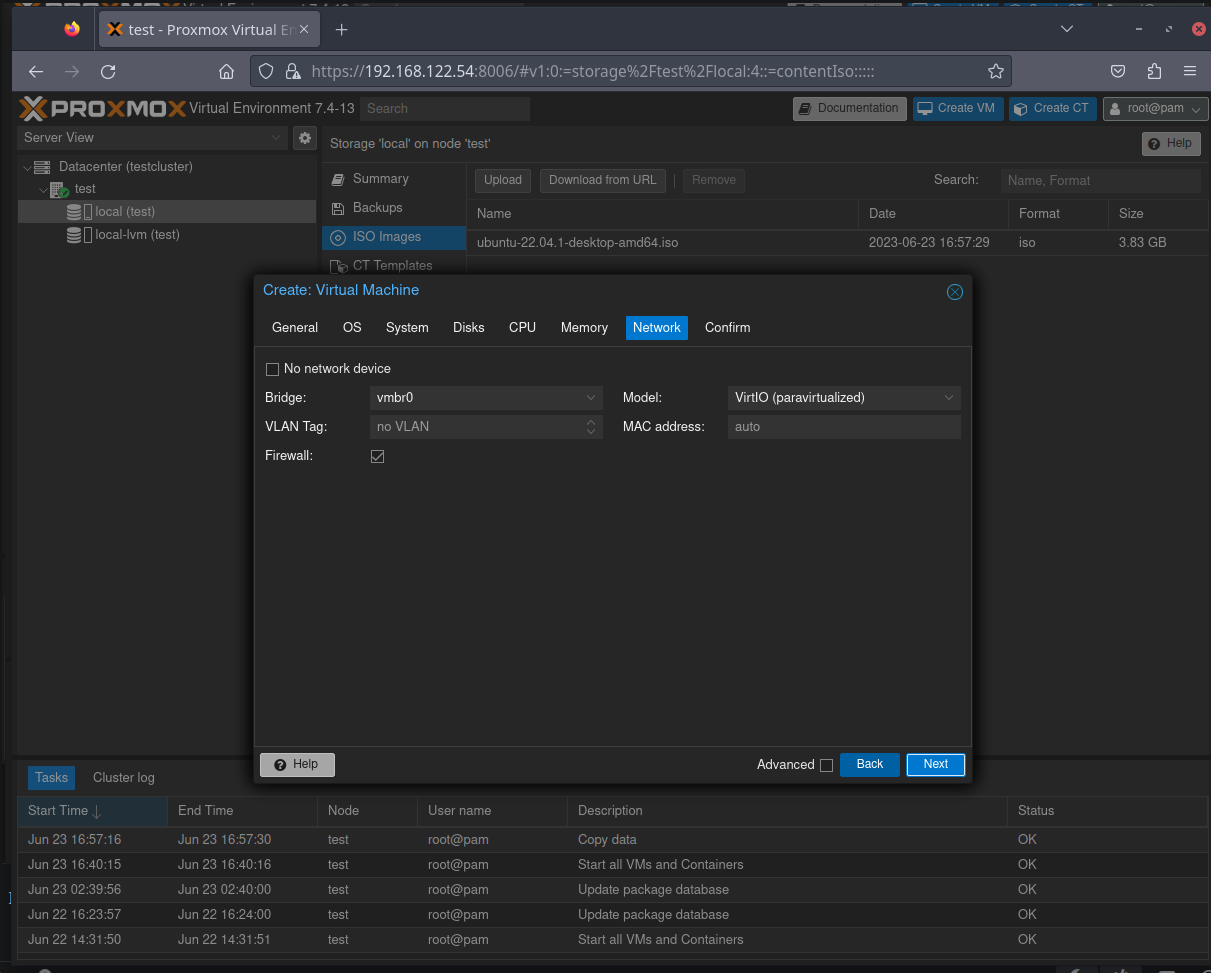
Task: Open the Firefox extensions icon
Action: point(1154,72)
